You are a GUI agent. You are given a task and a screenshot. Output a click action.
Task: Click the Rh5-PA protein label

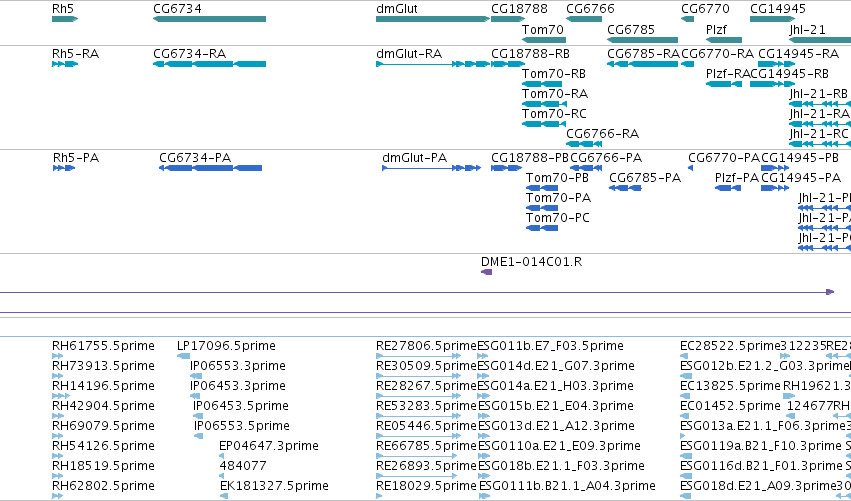click(x=76, y=158)
